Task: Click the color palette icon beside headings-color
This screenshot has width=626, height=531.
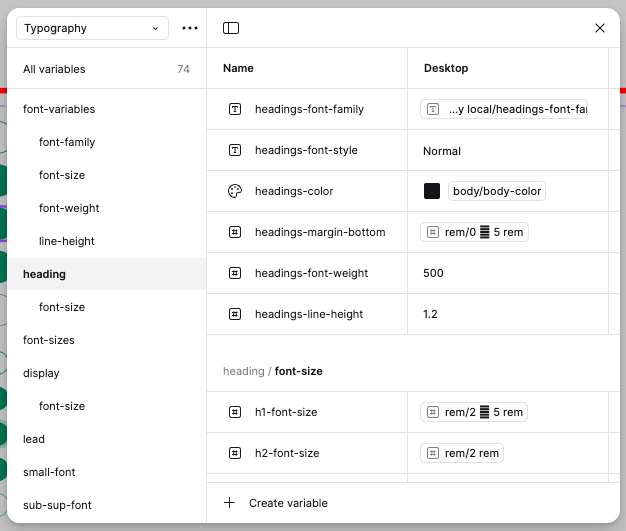Action: pyautogui.click(x=235, y=191)
